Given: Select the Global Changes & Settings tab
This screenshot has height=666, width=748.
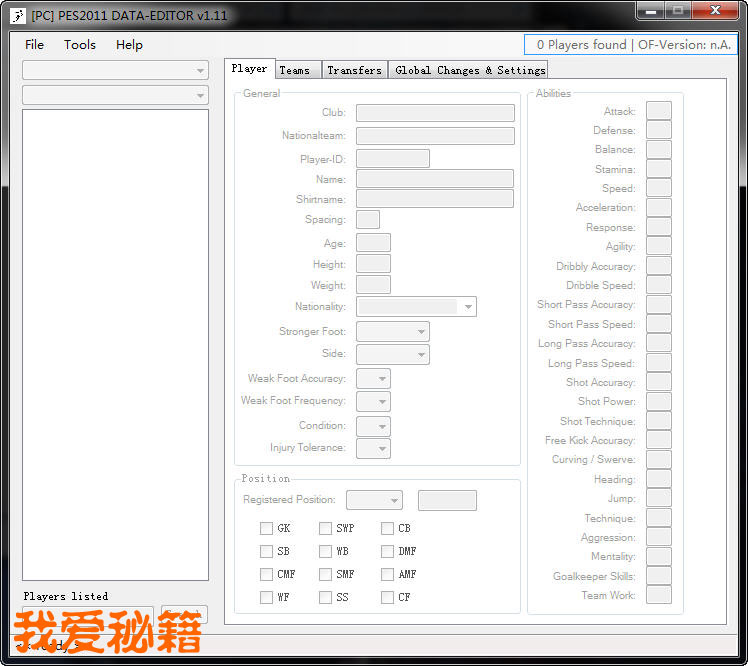Looking at the screenshot, I should (x=470, y=70).
